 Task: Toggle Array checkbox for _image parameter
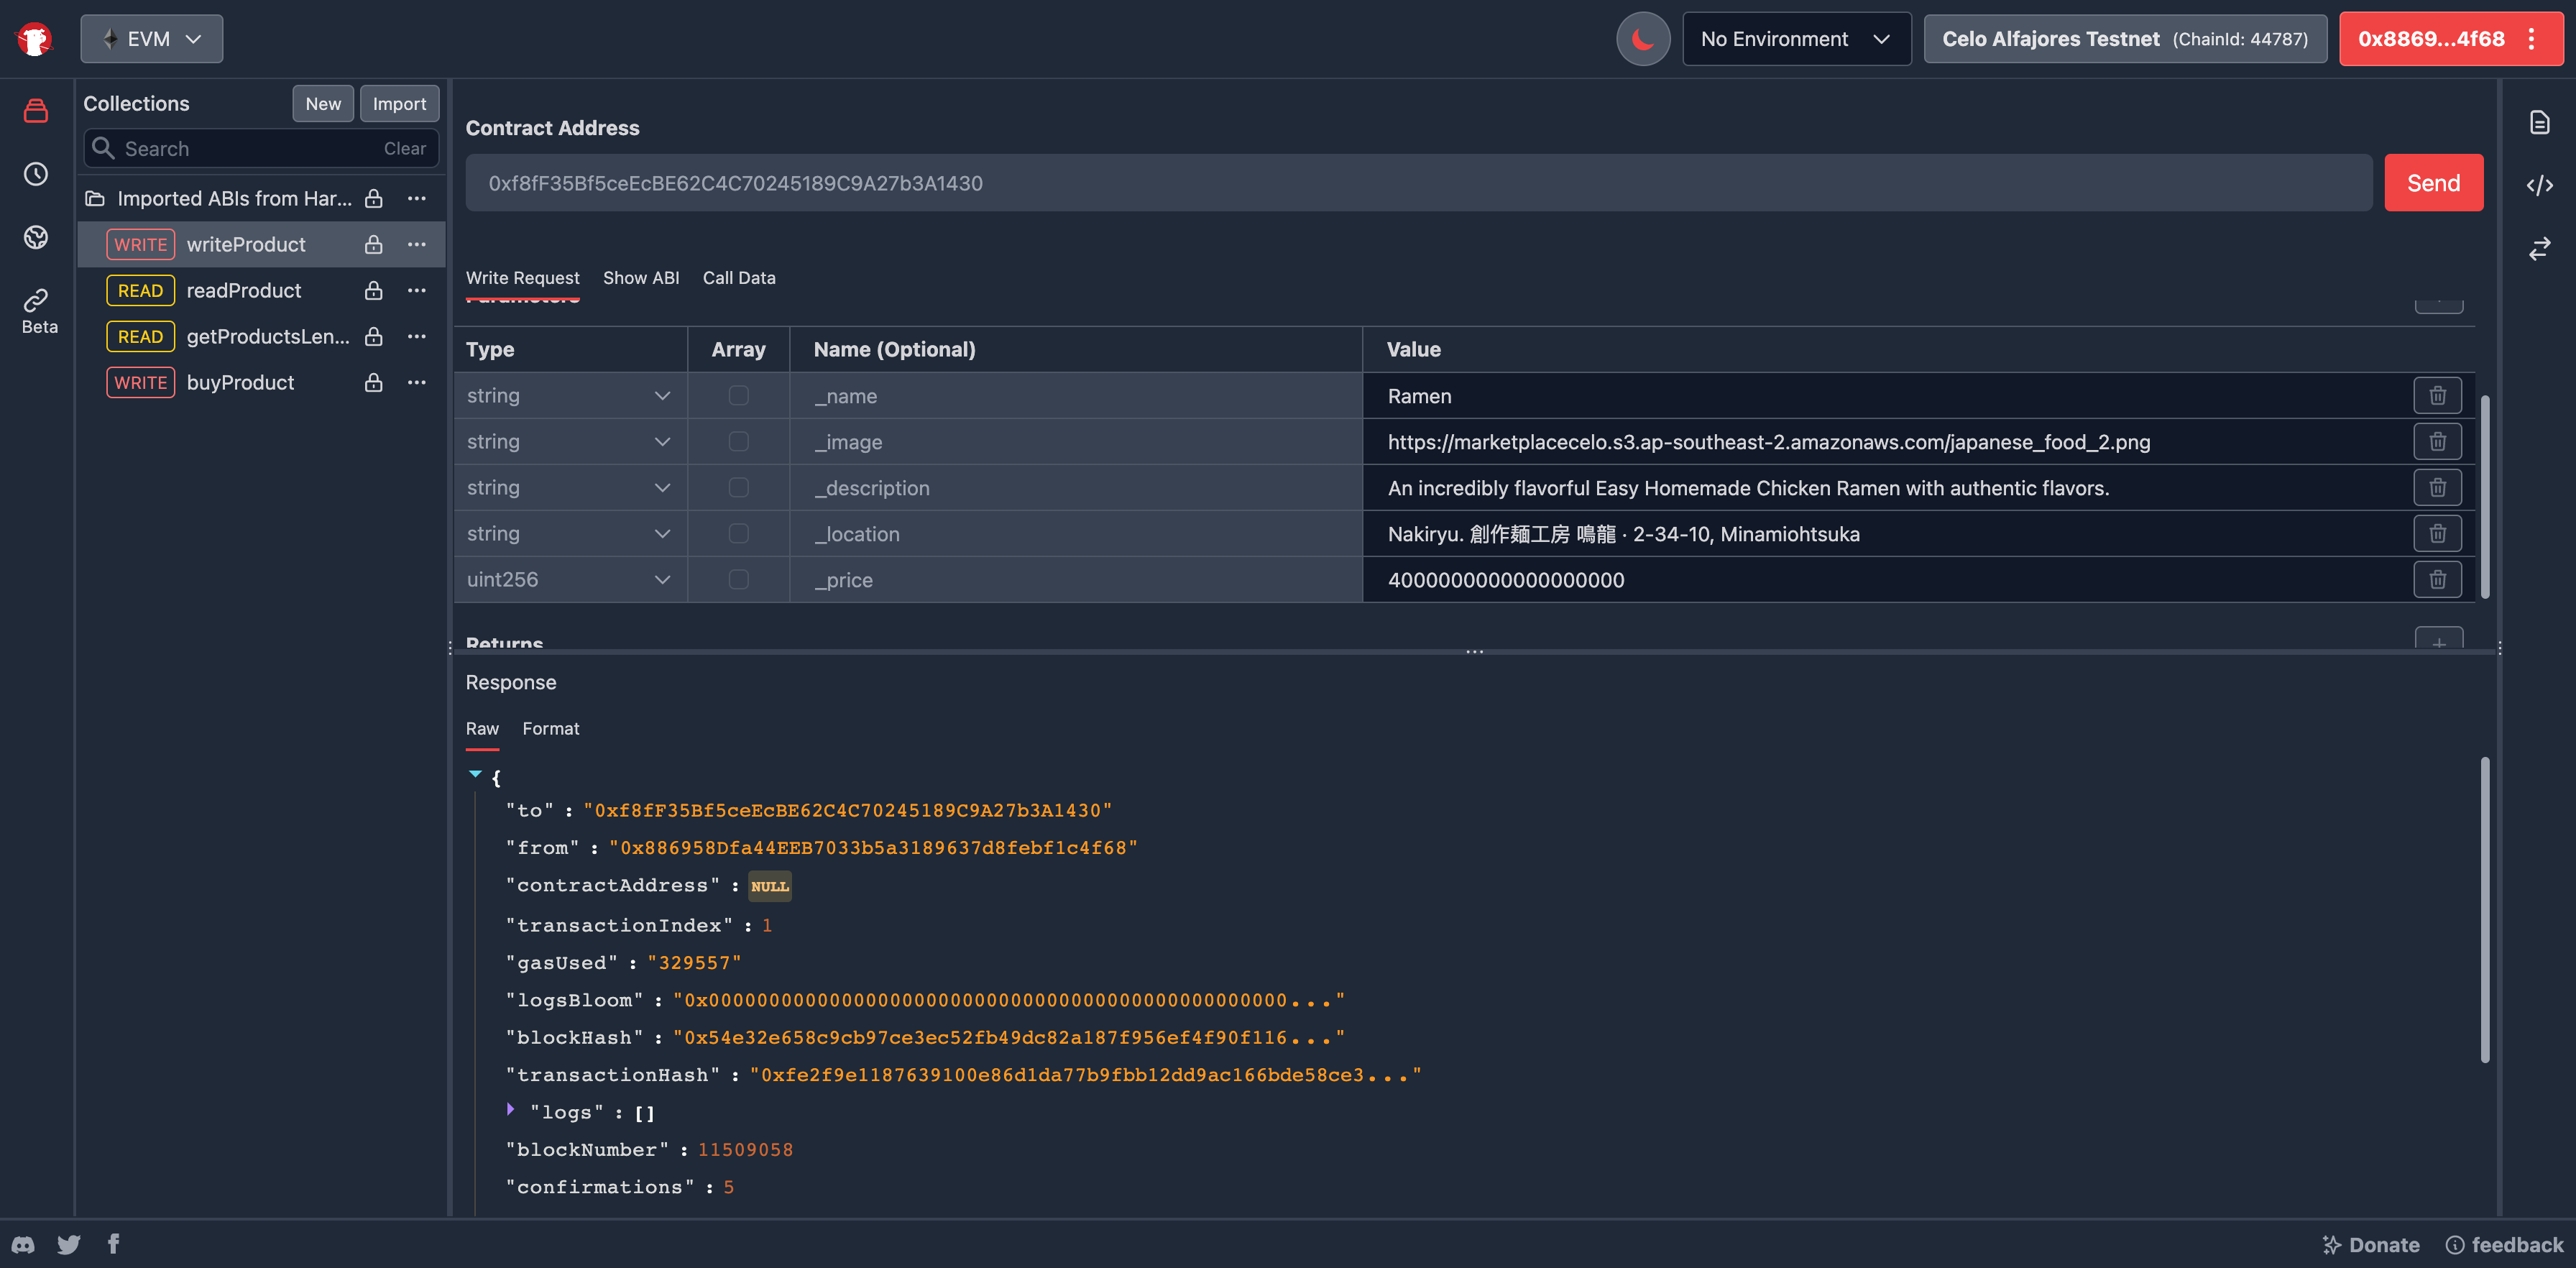point(740,440)
